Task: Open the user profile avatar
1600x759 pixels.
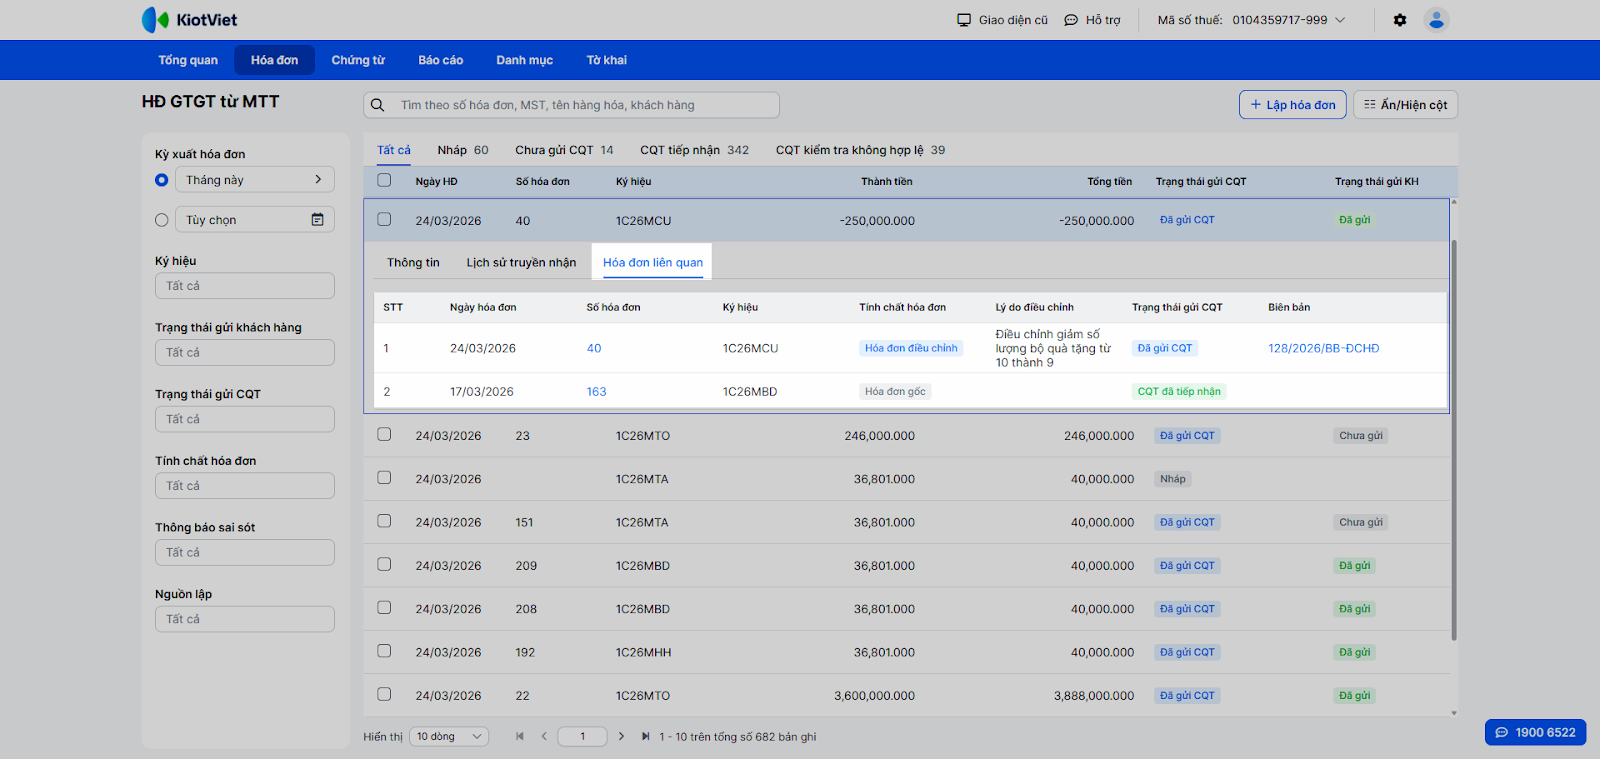Action: [1436, 20]
